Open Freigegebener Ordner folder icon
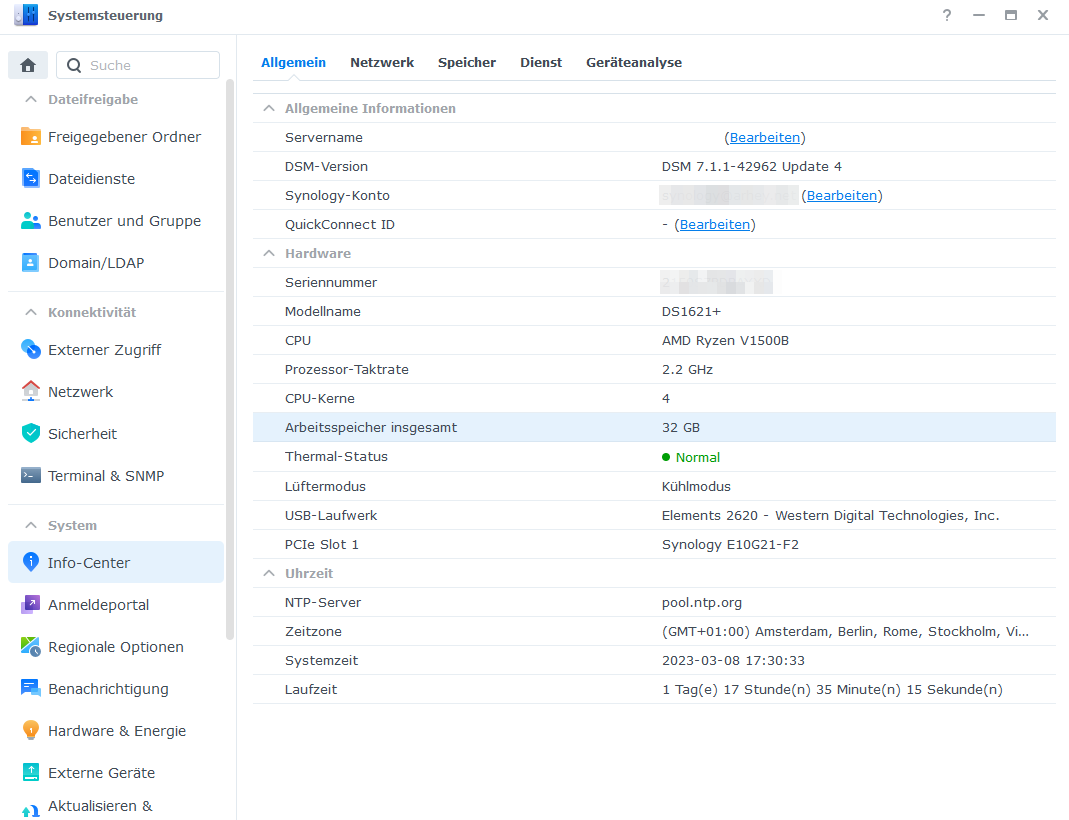 tap(31, 136)
